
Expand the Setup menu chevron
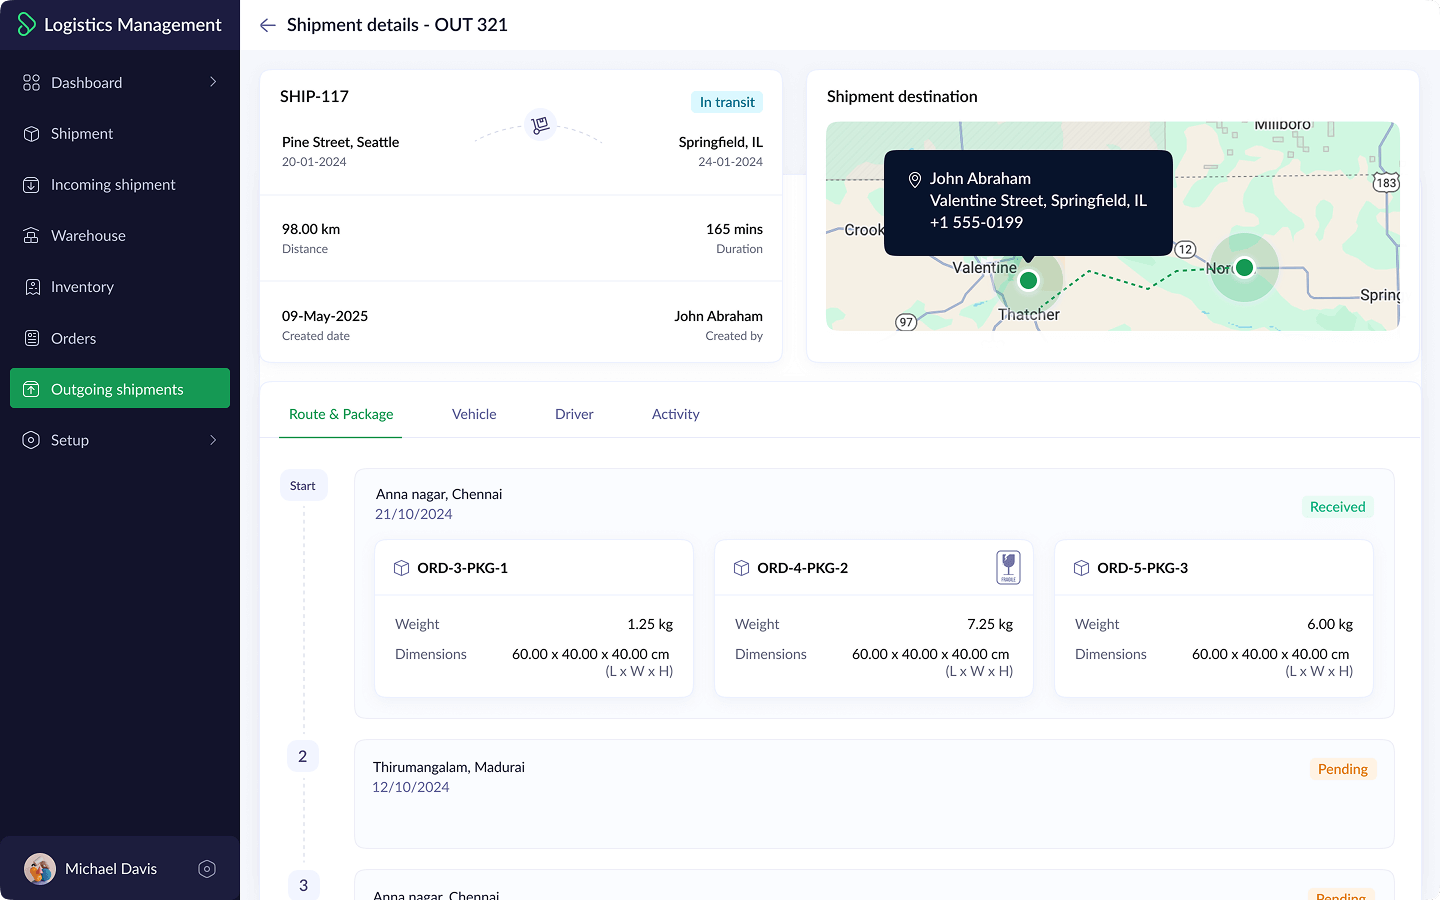pos(213,440)
